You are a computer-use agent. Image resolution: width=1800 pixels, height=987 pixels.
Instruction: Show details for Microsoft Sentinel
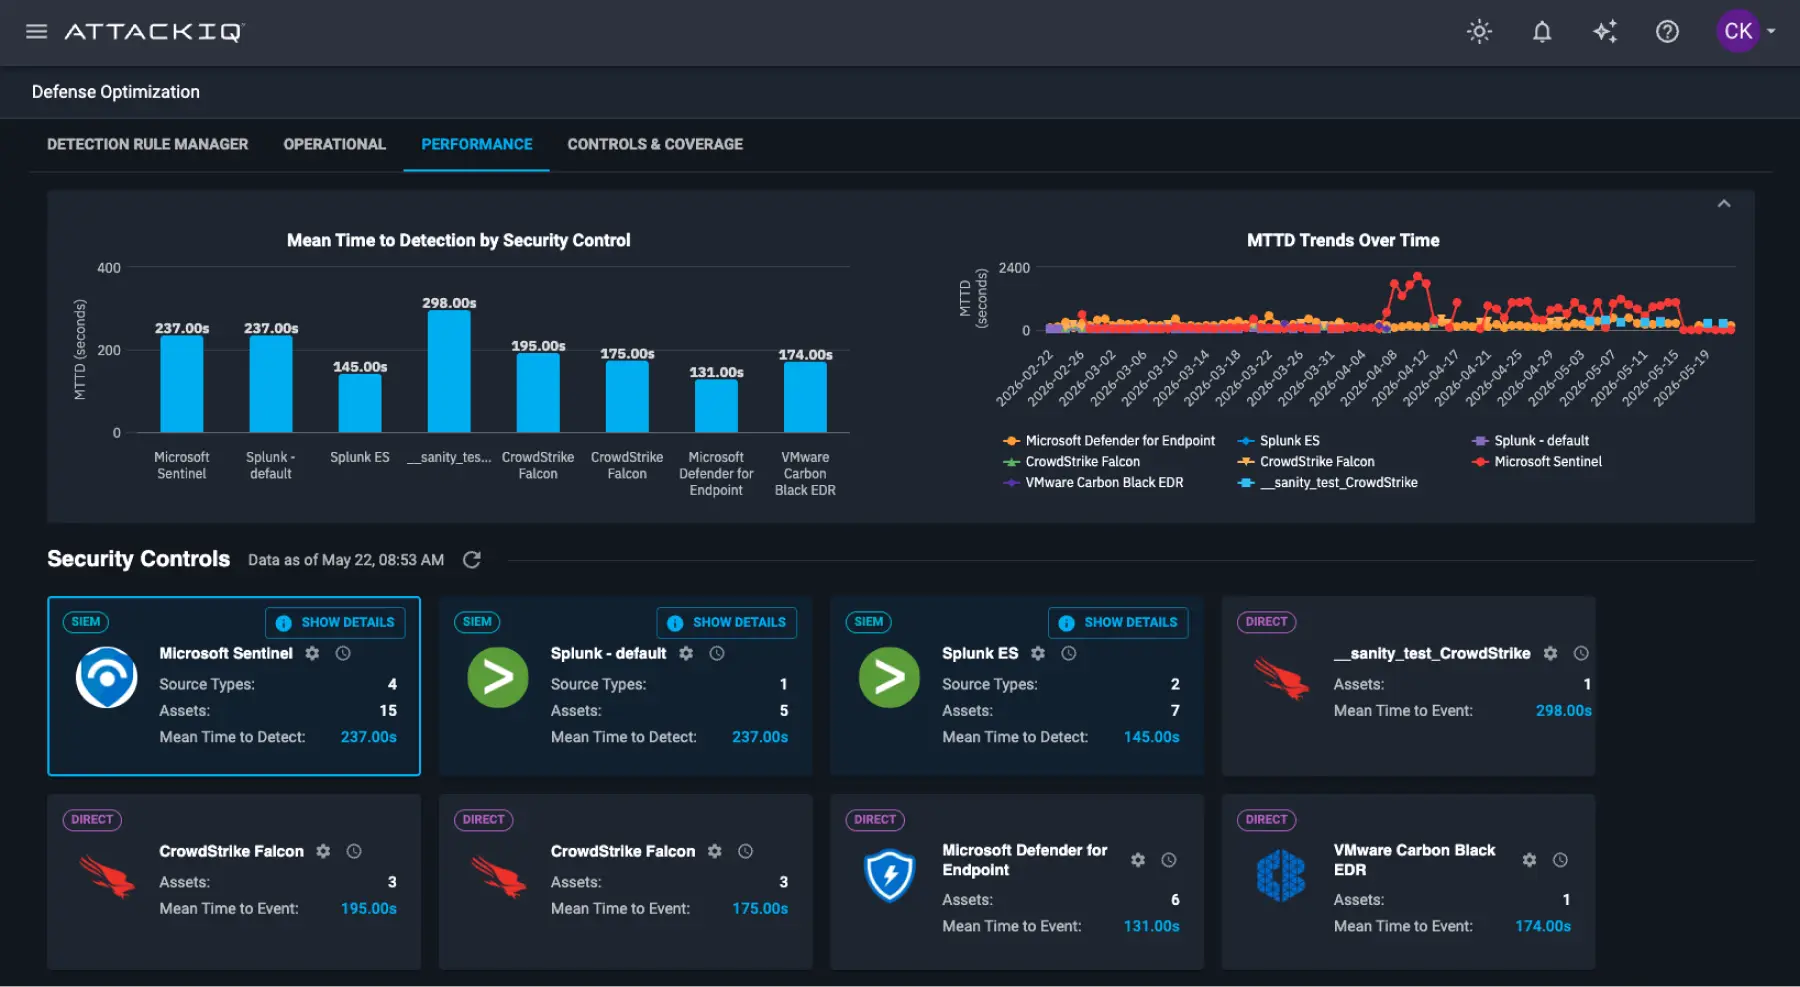point(335,622)
